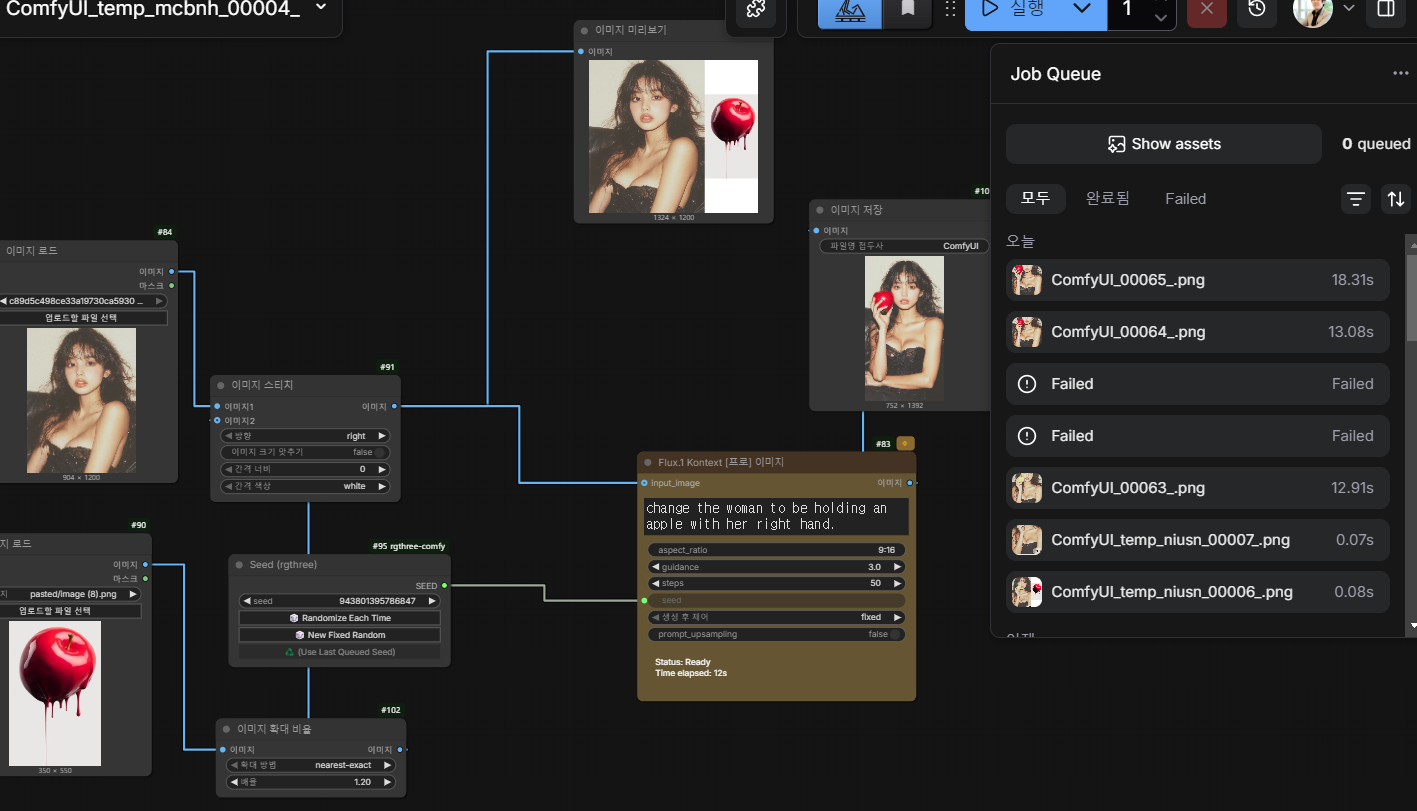The height and width of the screenshot is (811, 1417).
Task: Open the Job Queue more options menu
Action: (1400, 74)
